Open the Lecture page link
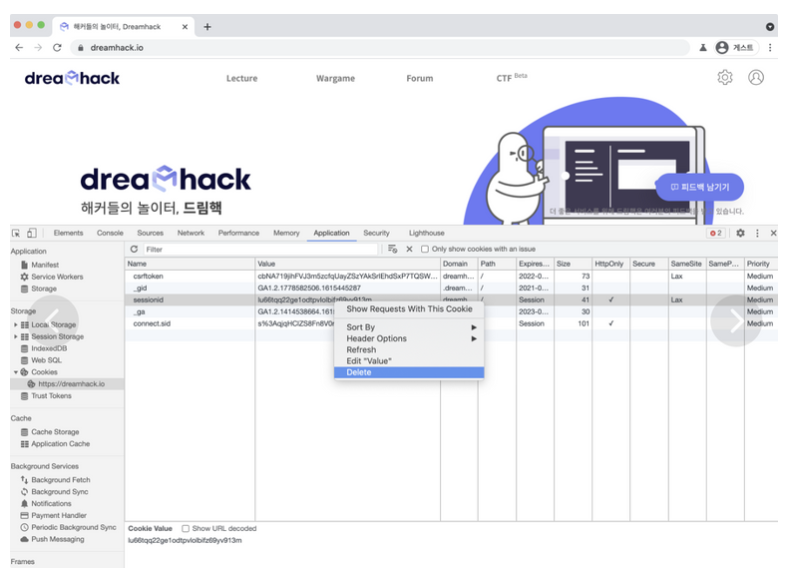The width and height of the screenshot is (800, 586). (242, 79)
